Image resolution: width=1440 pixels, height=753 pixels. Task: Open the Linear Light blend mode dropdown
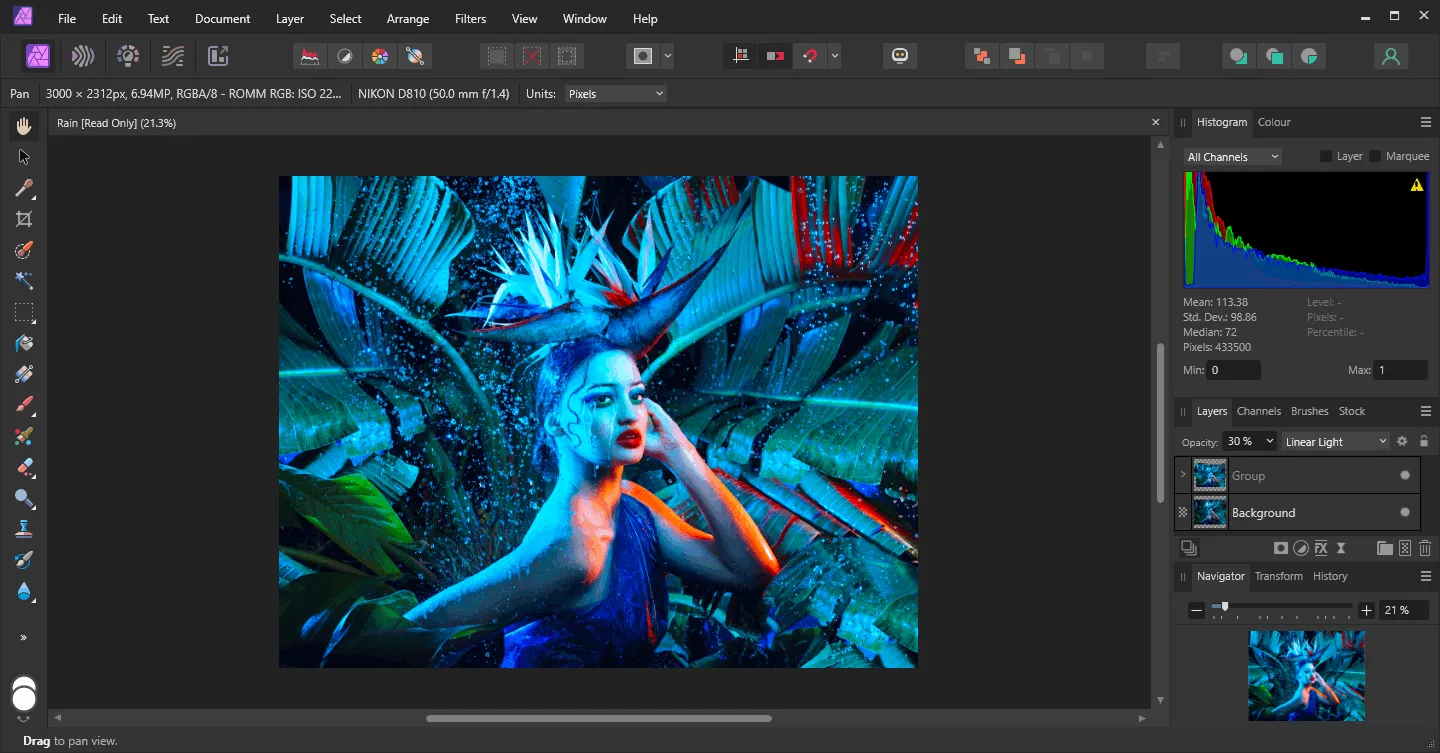click(x=1336, y=441)
